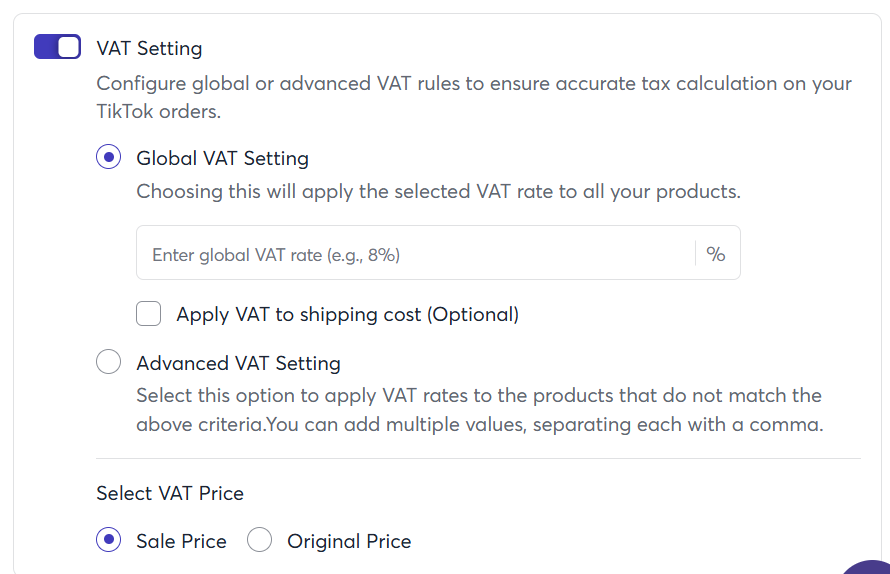
Task: Click the Select VAT Price heading
Action: [170, 493]
